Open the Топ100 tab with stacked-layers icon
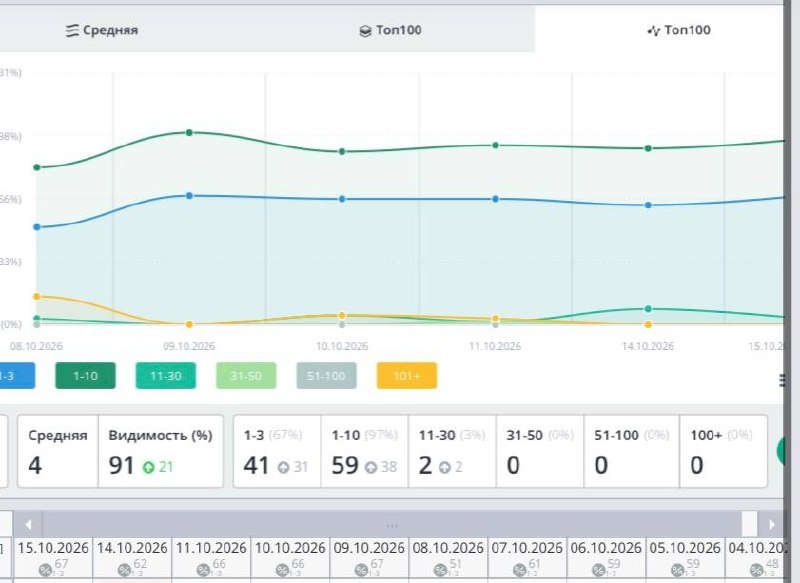 pos(391,30)
